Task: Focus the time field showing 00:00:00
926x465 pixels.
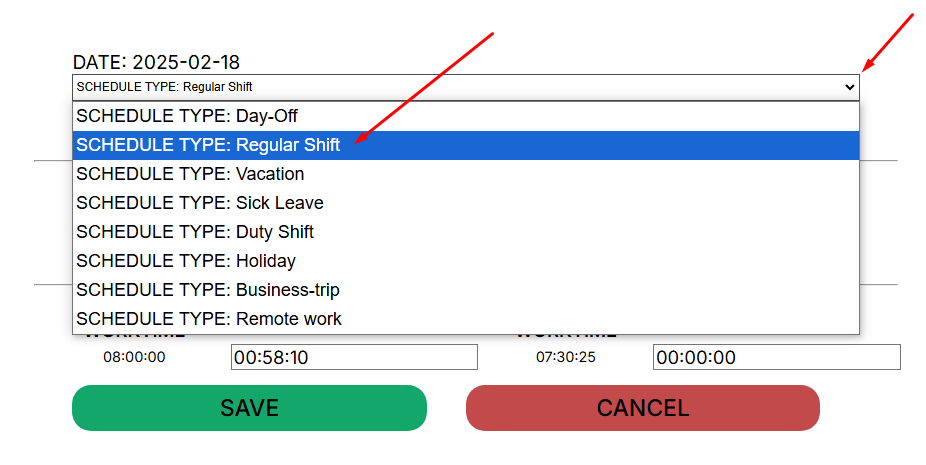Action: coord(776,357)
